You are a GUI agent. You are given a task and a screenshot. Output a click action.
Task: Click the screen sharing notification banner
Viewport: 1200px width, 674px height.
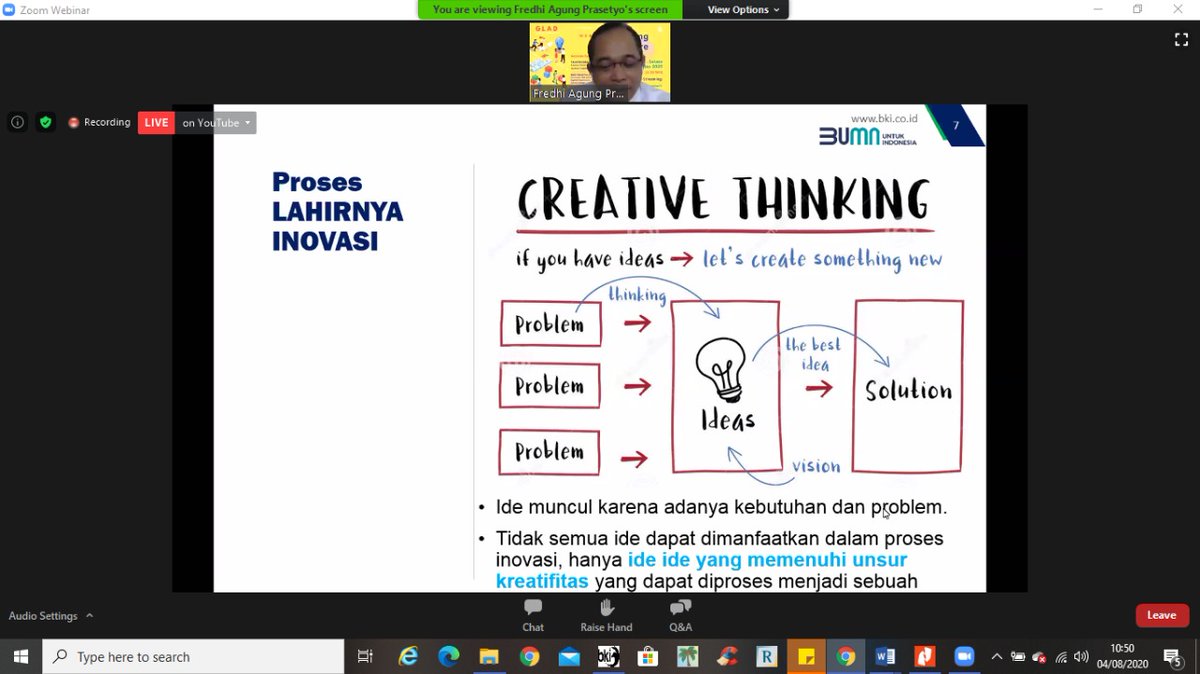[550, 9]
